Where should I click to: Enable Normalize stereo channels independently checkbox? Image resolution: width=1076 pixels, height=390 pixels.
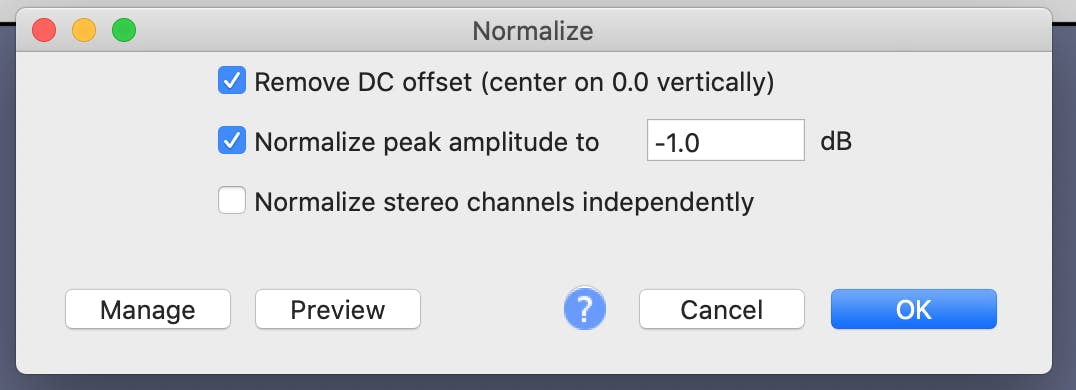click(x=232, y=200)
